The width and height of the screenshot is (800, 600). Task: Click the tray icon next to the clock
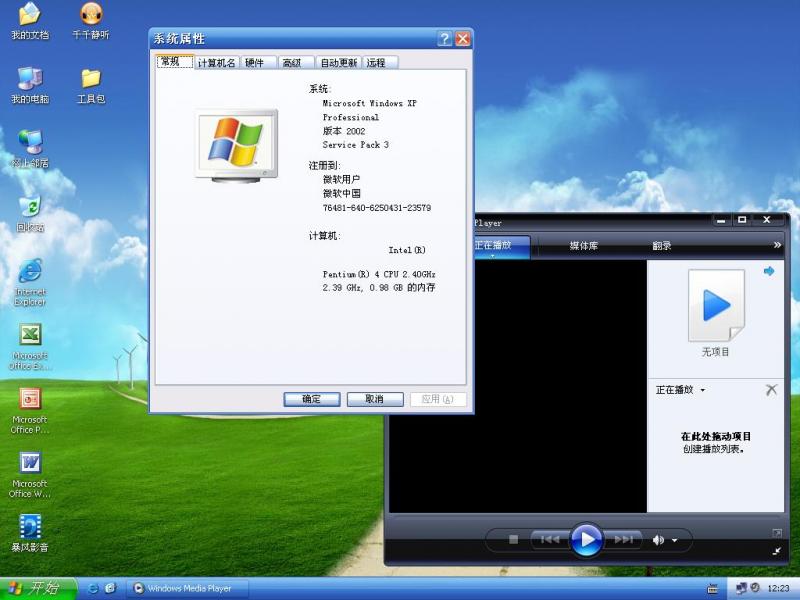pyautogui.click(x=755, y=588)
